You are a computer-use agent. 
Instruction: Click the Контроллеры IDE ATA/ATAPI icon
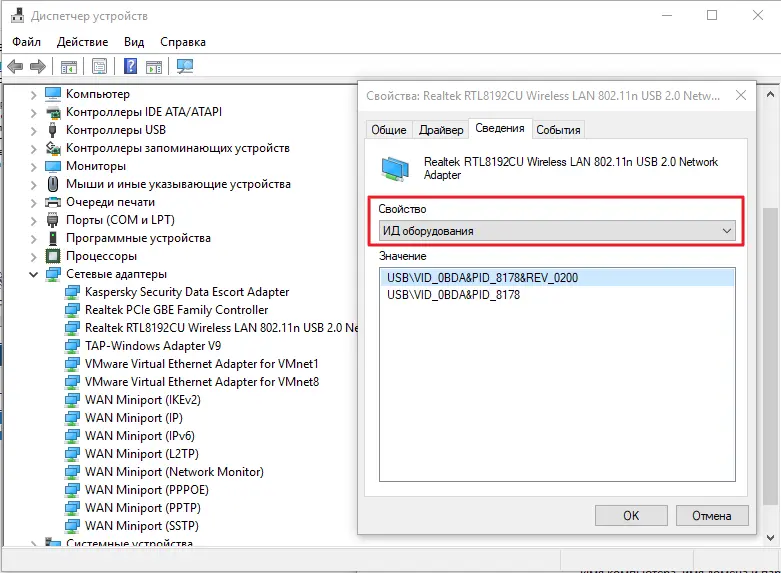coord(53,112)
